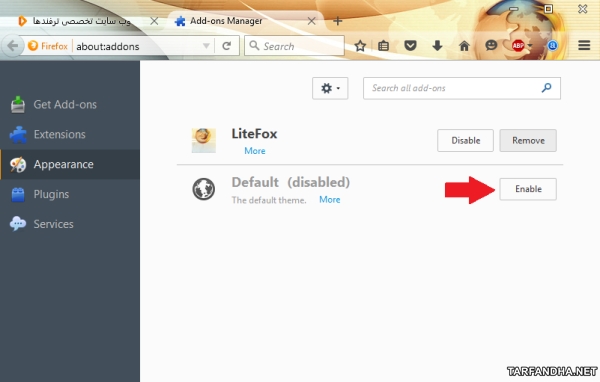
Task: Open the Downloads arrow icon
Action: [437, 46]
